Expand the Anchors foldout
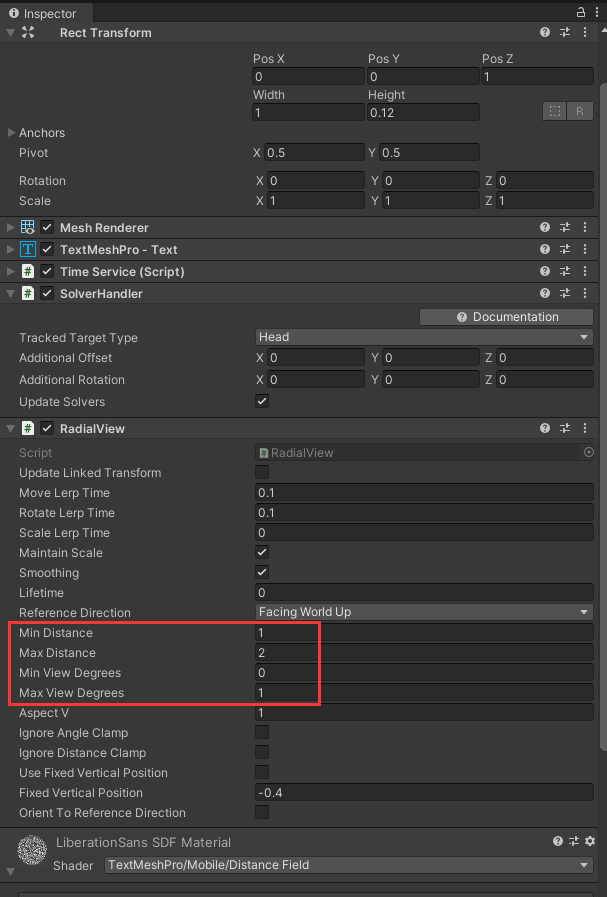The width and height of the screenshot is (607, 897). point(12,133)
